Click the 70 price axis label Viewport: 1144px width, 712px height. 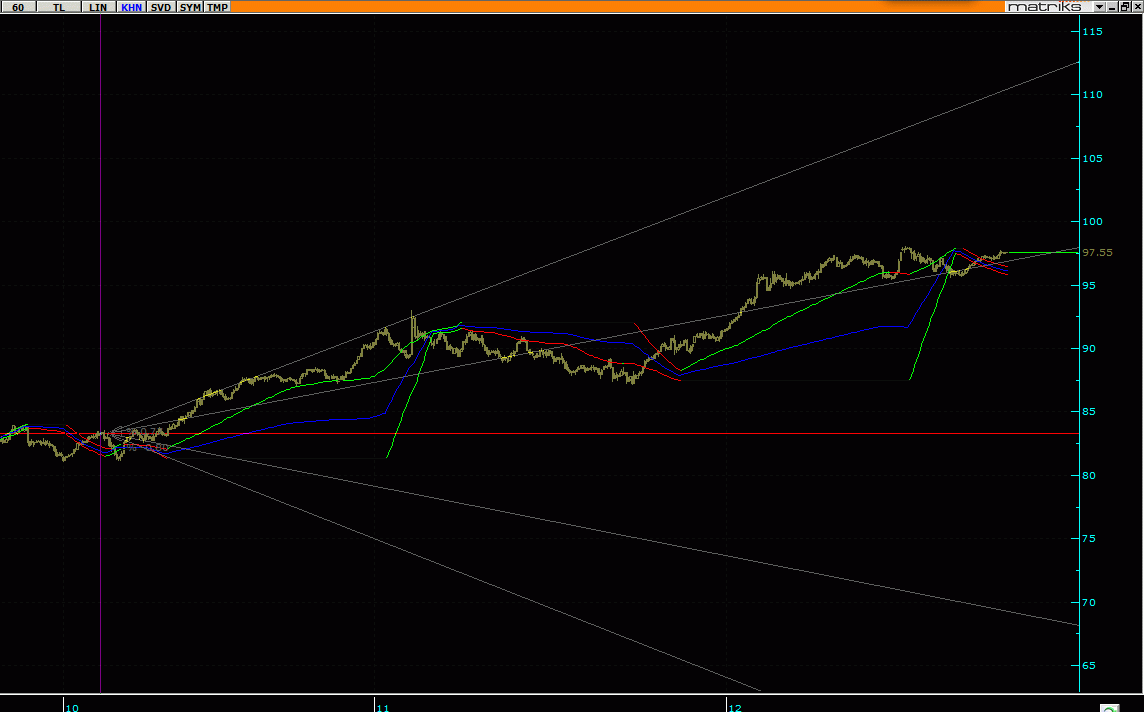point(1089,603)
